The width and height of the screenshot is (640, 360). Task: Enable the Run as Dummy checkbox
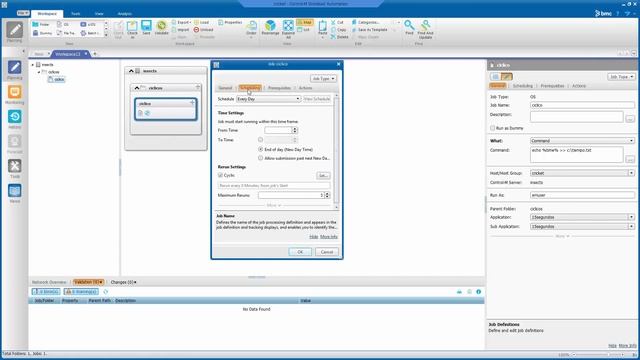click(493, 128)
